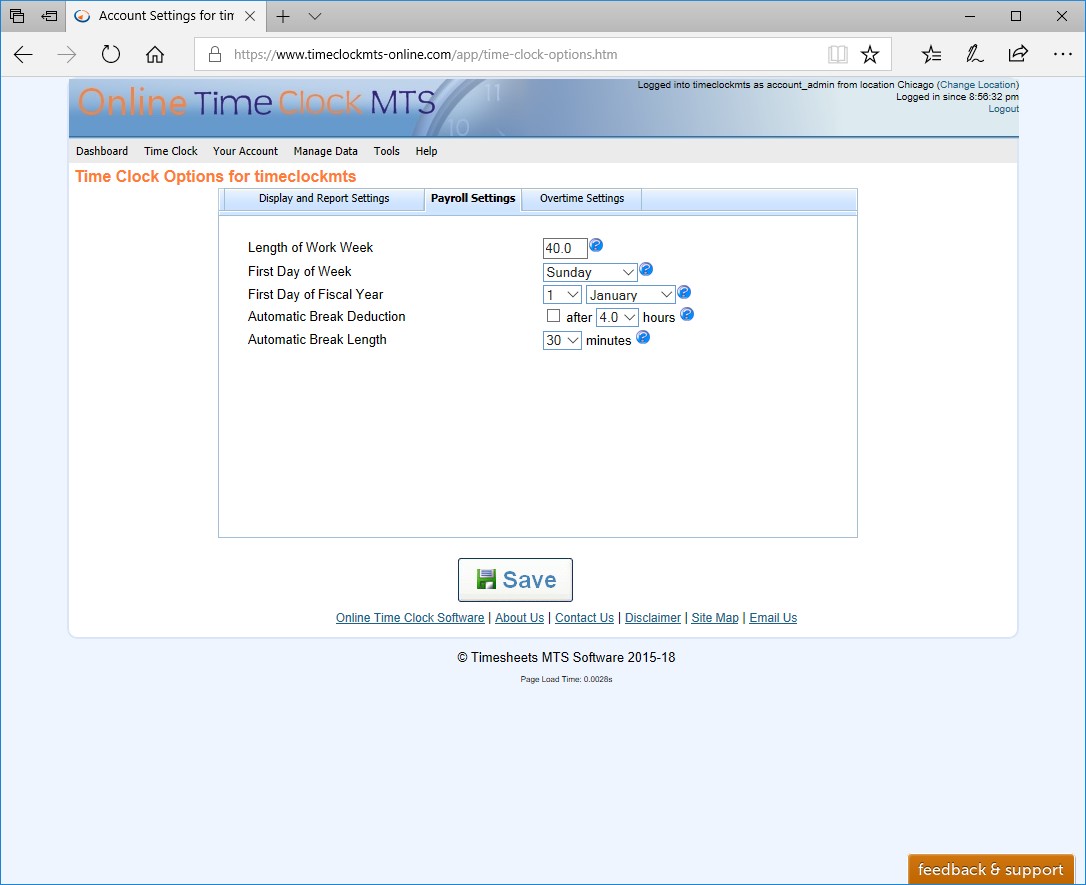Click the Logout link
The image size is (1086, 885).
pyautogui.click(x=1003, y=109)
